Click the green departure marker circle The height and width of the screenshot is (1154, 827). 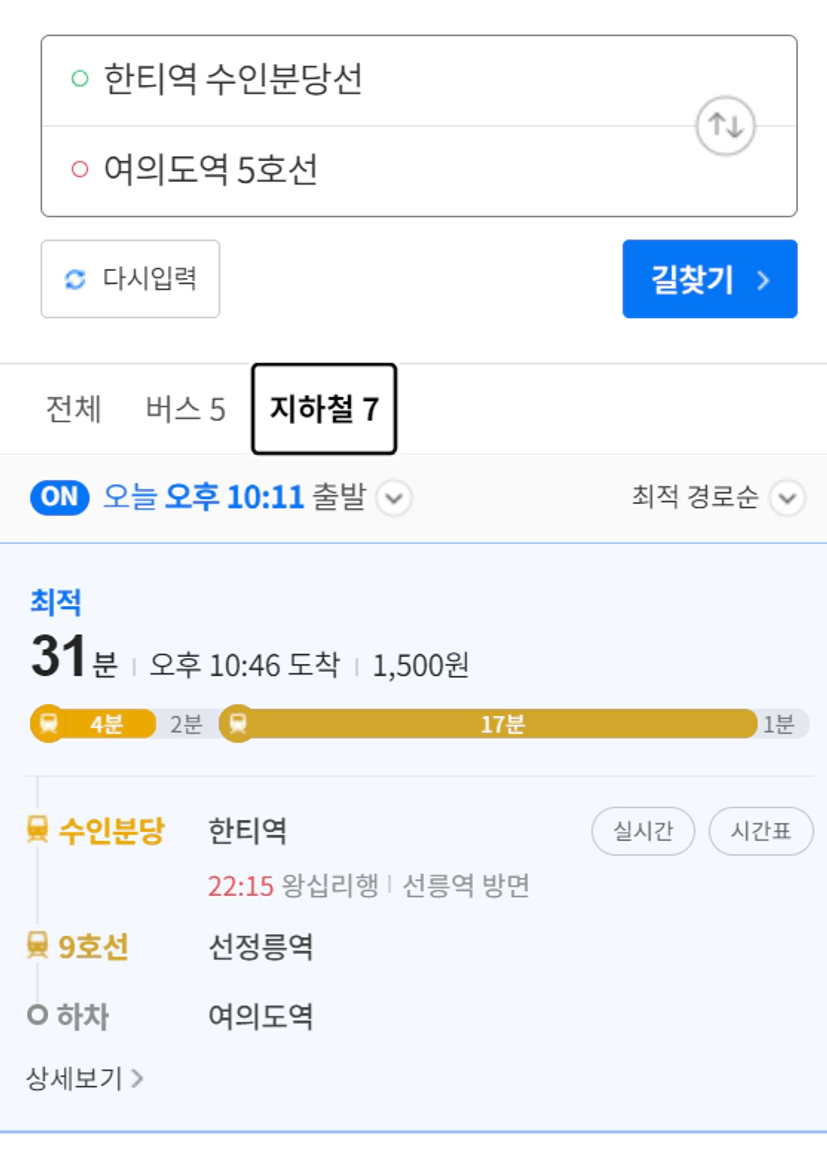pyautogui.click(x=79, y=78)
